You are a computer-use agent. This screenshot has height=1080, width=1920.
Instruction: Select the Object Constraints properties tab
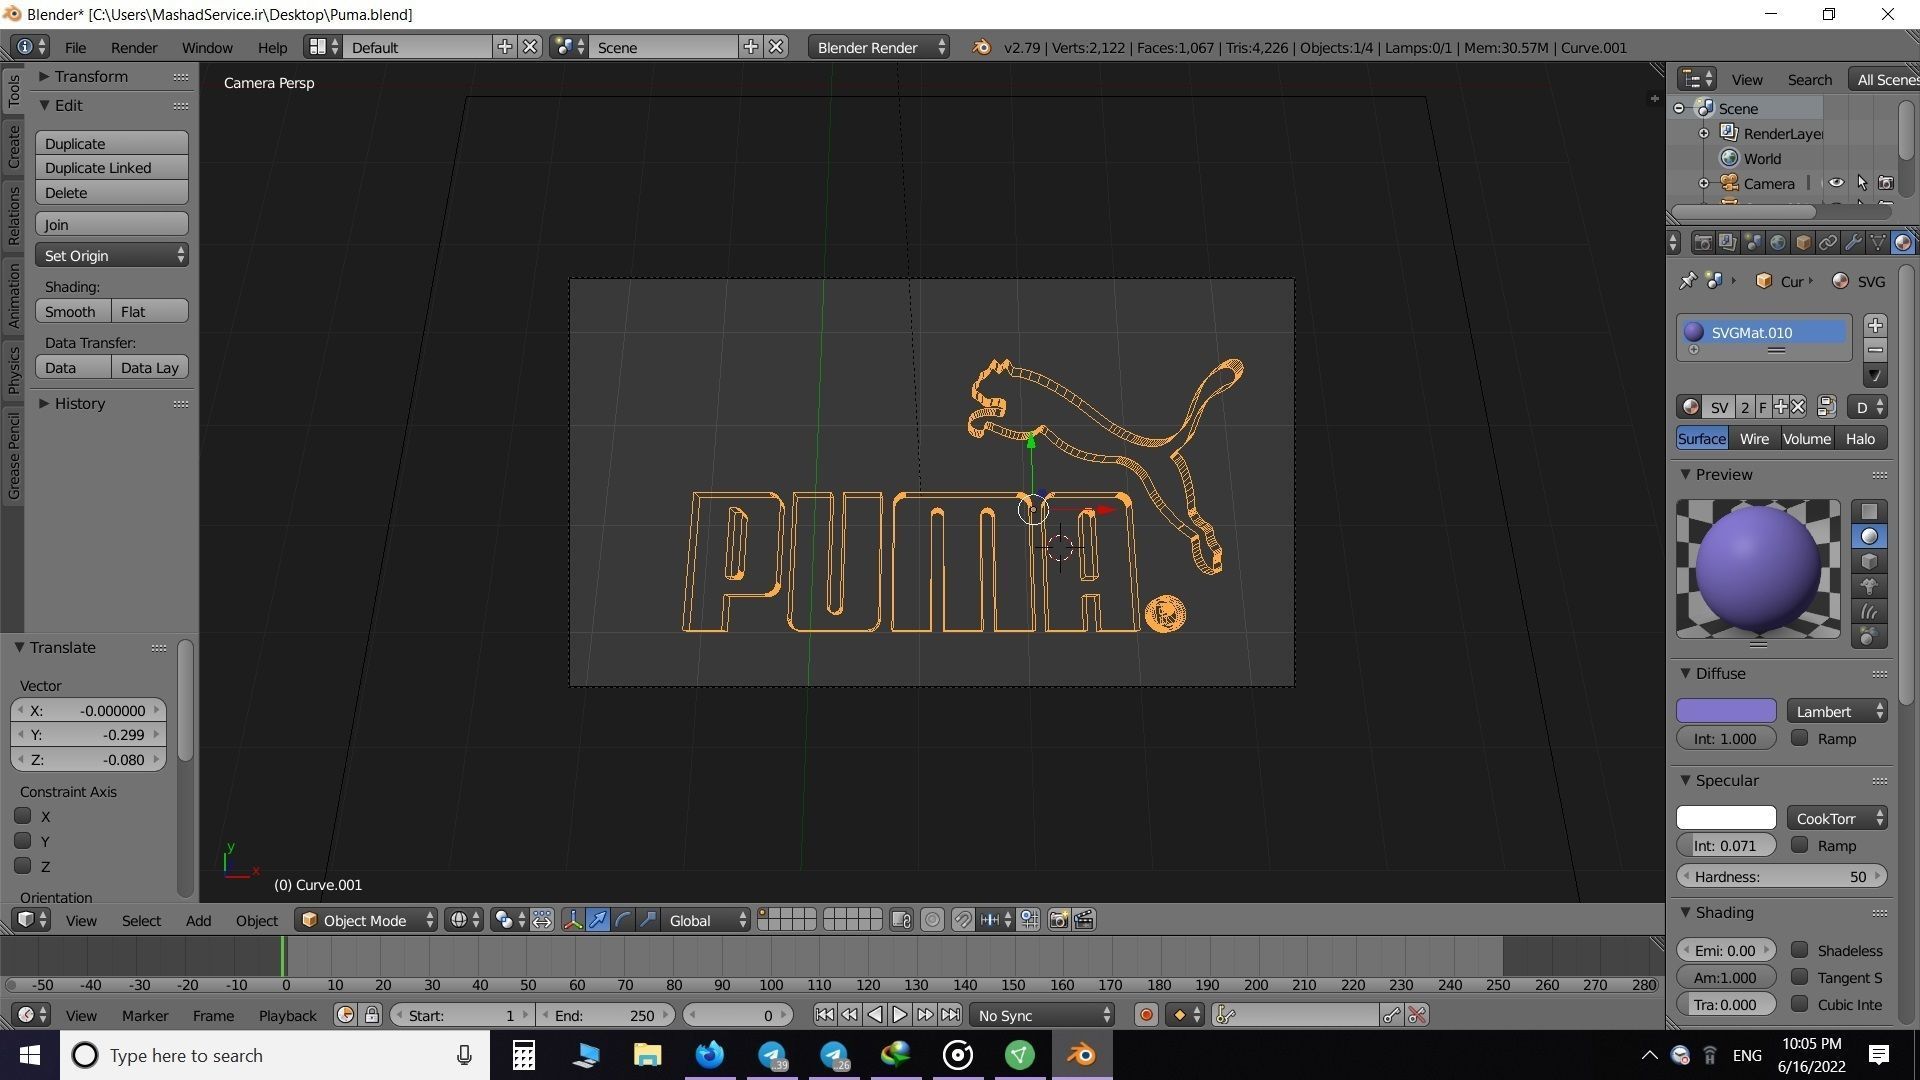1829,243
